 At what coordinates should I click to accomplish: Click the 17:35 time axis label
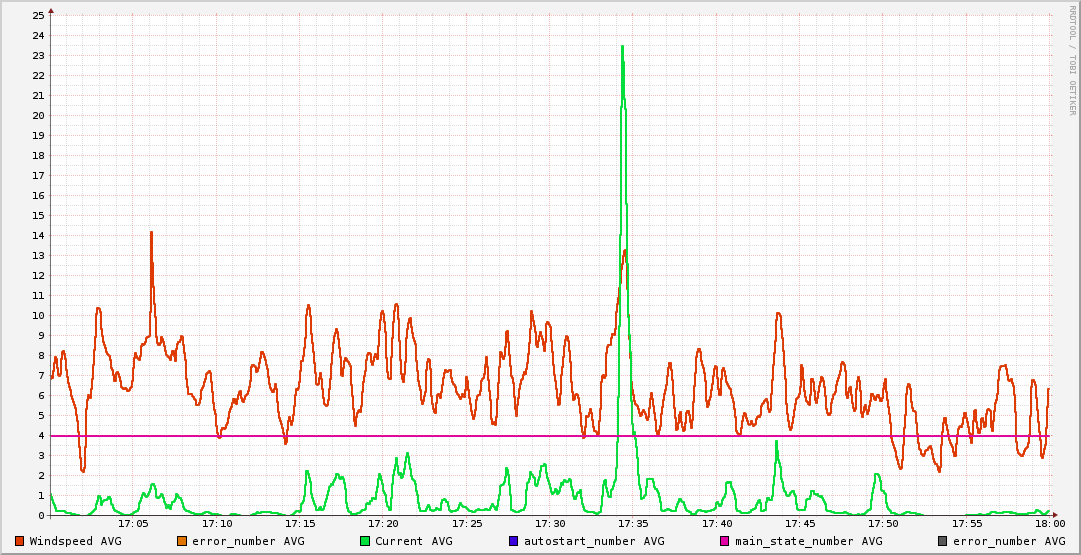click(633, 523)
